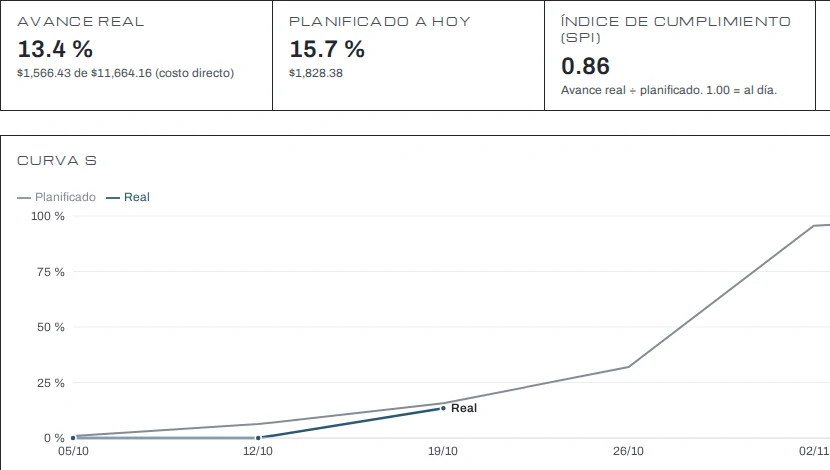This screenshot has width=830, height=470.
Task: Click the '13.4 %' value
Action: (55, 49)
